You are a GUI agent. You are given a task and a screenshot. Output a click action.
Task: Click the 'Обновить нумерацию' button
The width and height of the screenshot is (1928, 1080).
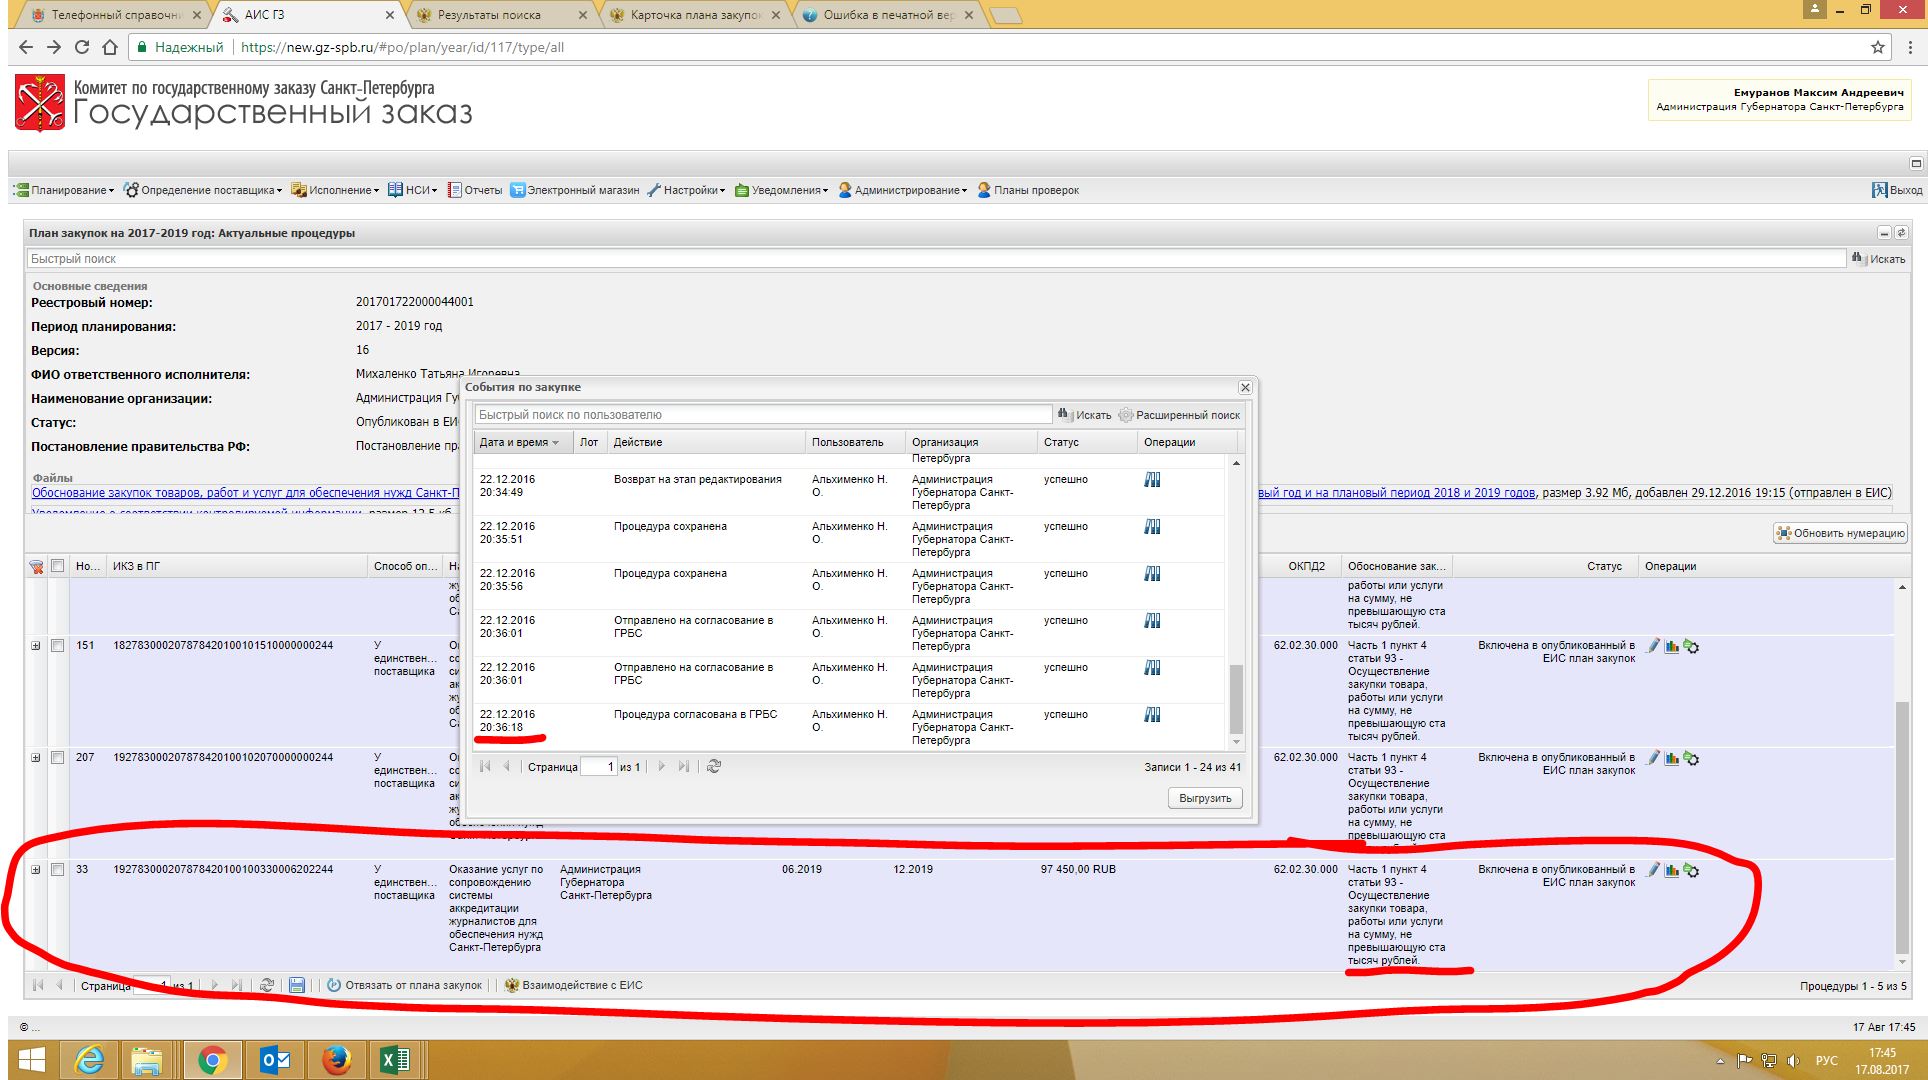click(x=1841, y=533)
